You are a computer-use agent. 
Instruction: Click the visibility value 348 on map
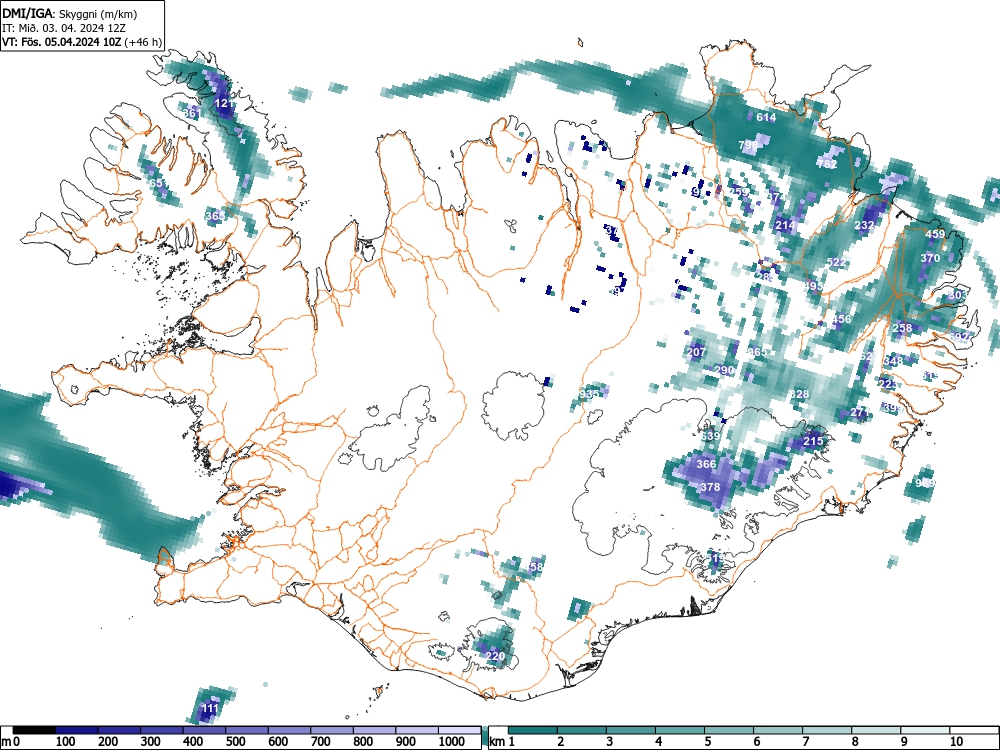(x=893, y=361)
